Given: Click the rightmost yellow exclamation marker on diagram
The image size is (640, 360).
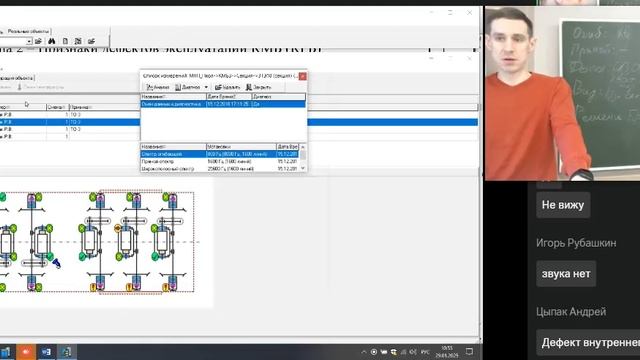Looking at the screenshot, I should 166,288.
